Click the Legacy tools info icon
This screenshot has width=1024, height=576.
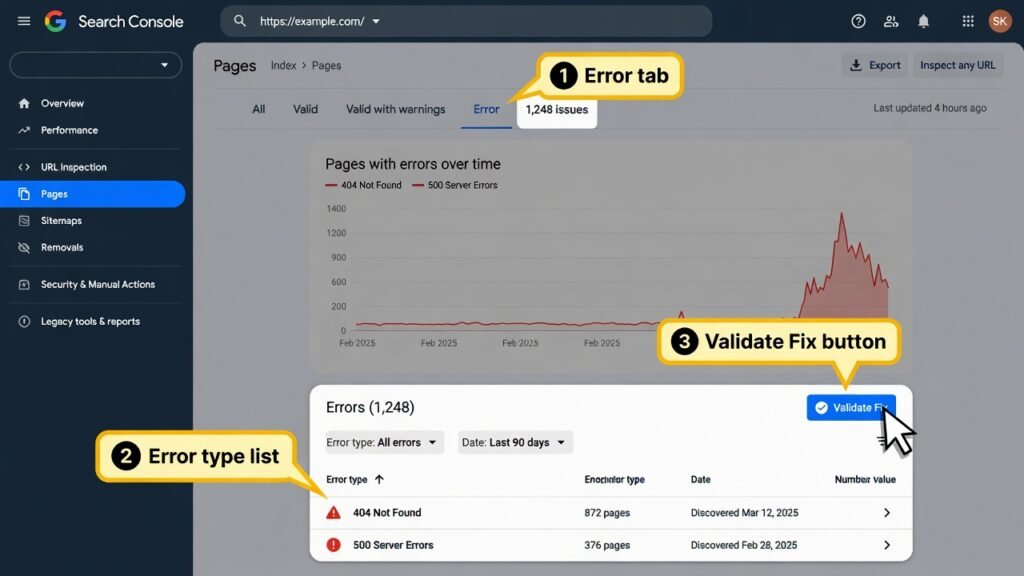(24, 321)
